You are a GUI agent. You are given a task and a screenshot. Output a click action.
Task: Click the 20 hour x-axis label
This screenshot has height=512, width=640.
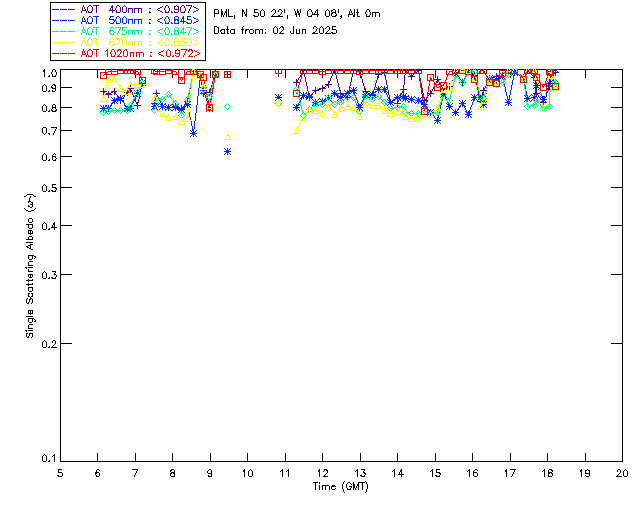pyautogui.click(x=622, y=473)
